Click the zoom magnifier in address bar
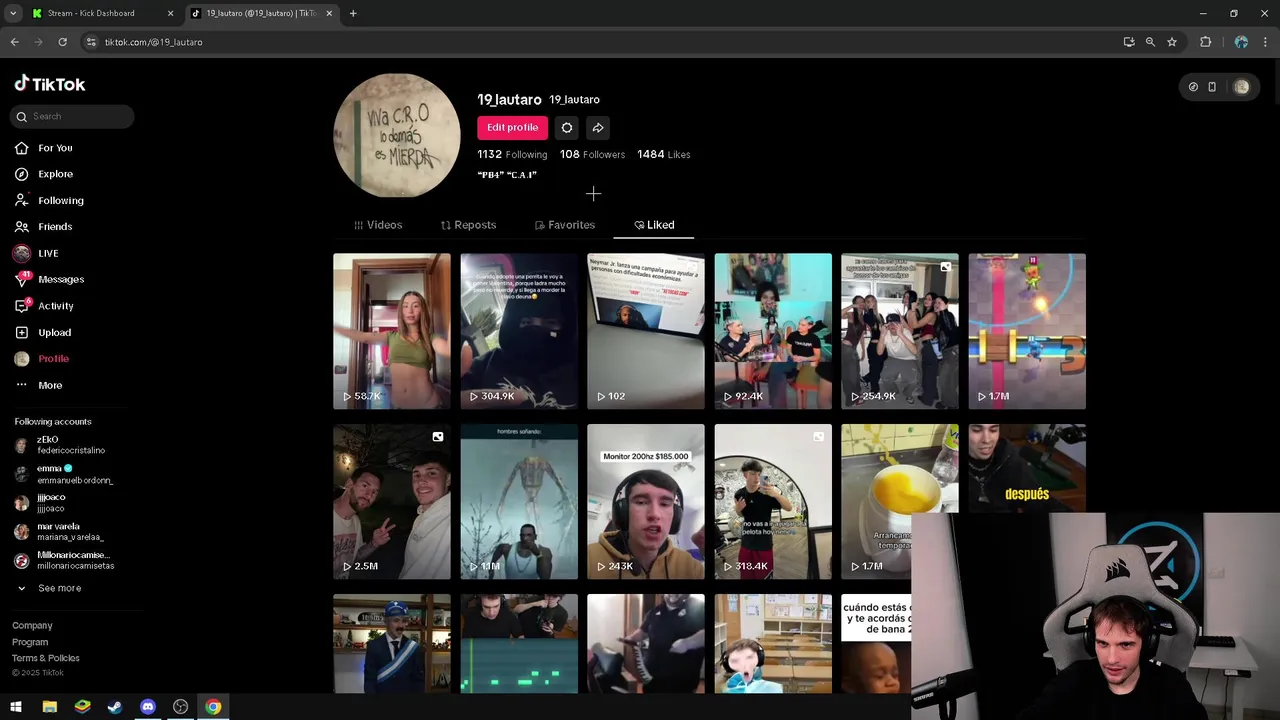 (1150, 42)
